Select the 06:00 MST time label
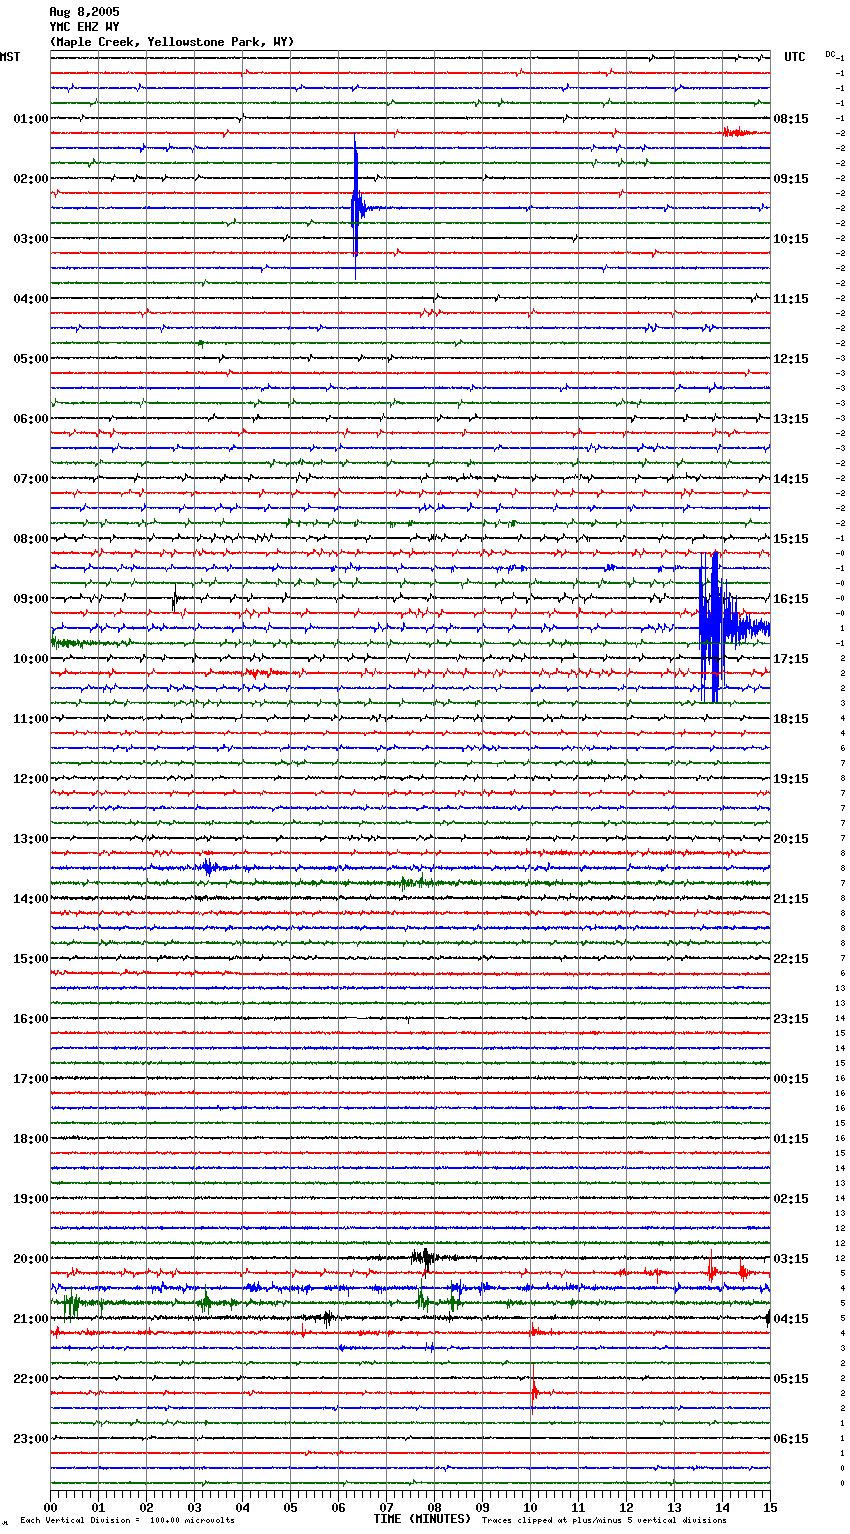Viewport: 850px width, 1534px height. coord(31,419)
